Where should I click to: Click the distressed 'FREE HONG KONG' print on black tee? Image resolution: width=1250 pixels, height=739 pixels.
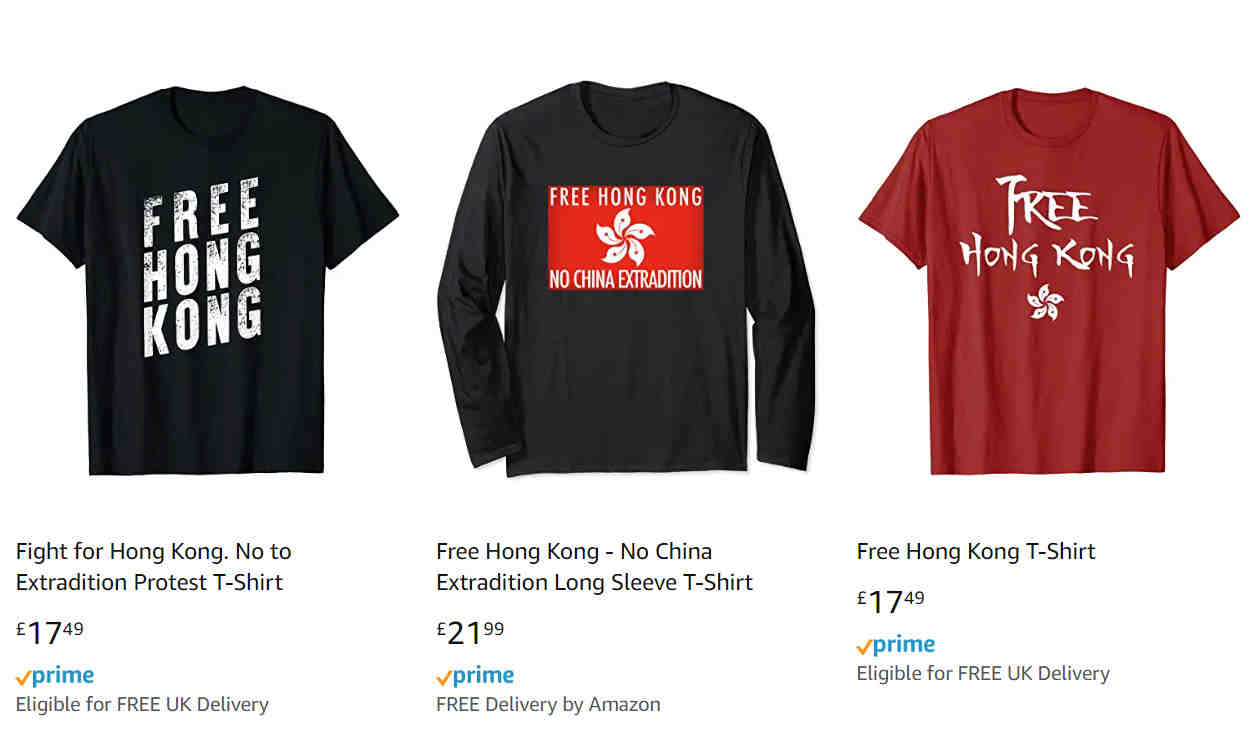click(x=203, y=267)
